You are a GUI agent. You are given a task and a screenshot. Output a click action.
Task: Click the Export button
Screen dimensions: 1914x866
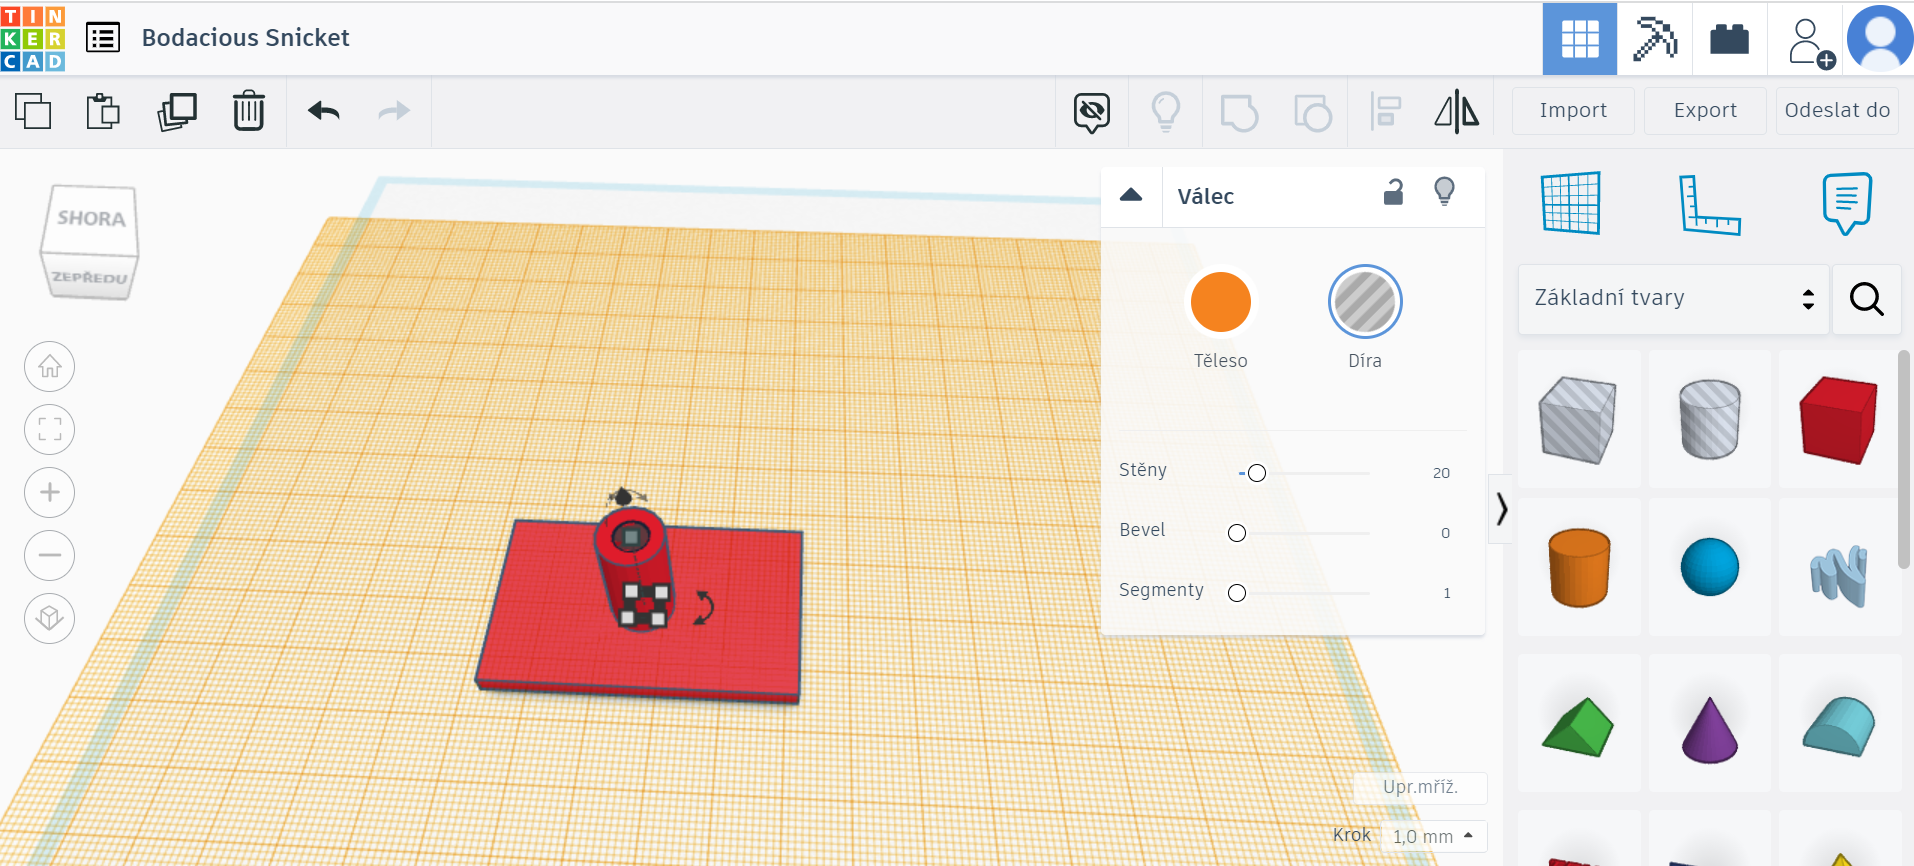click(x=1705, y=111)
